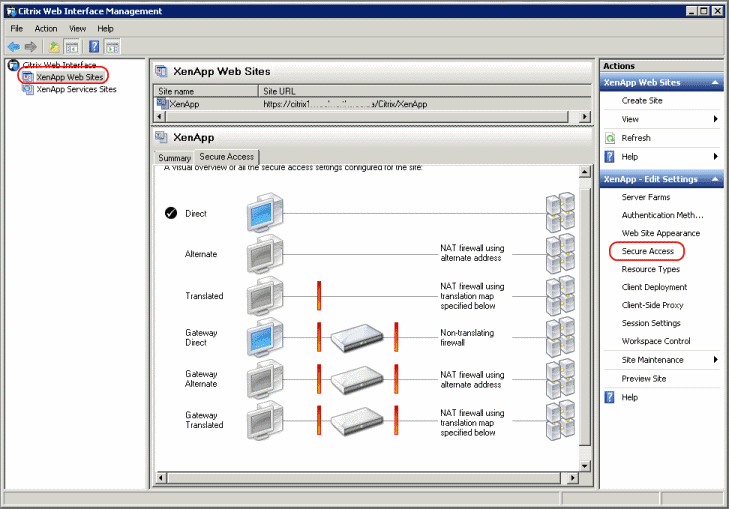729x509 pixels.
Task: Toggle the action pane toolbar icon
Action: tap(112, 46)
